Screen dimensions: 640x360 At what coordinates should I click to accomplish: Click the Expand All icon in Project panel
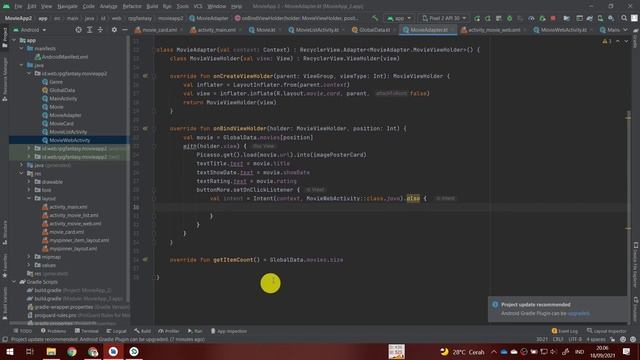(89, 30)
